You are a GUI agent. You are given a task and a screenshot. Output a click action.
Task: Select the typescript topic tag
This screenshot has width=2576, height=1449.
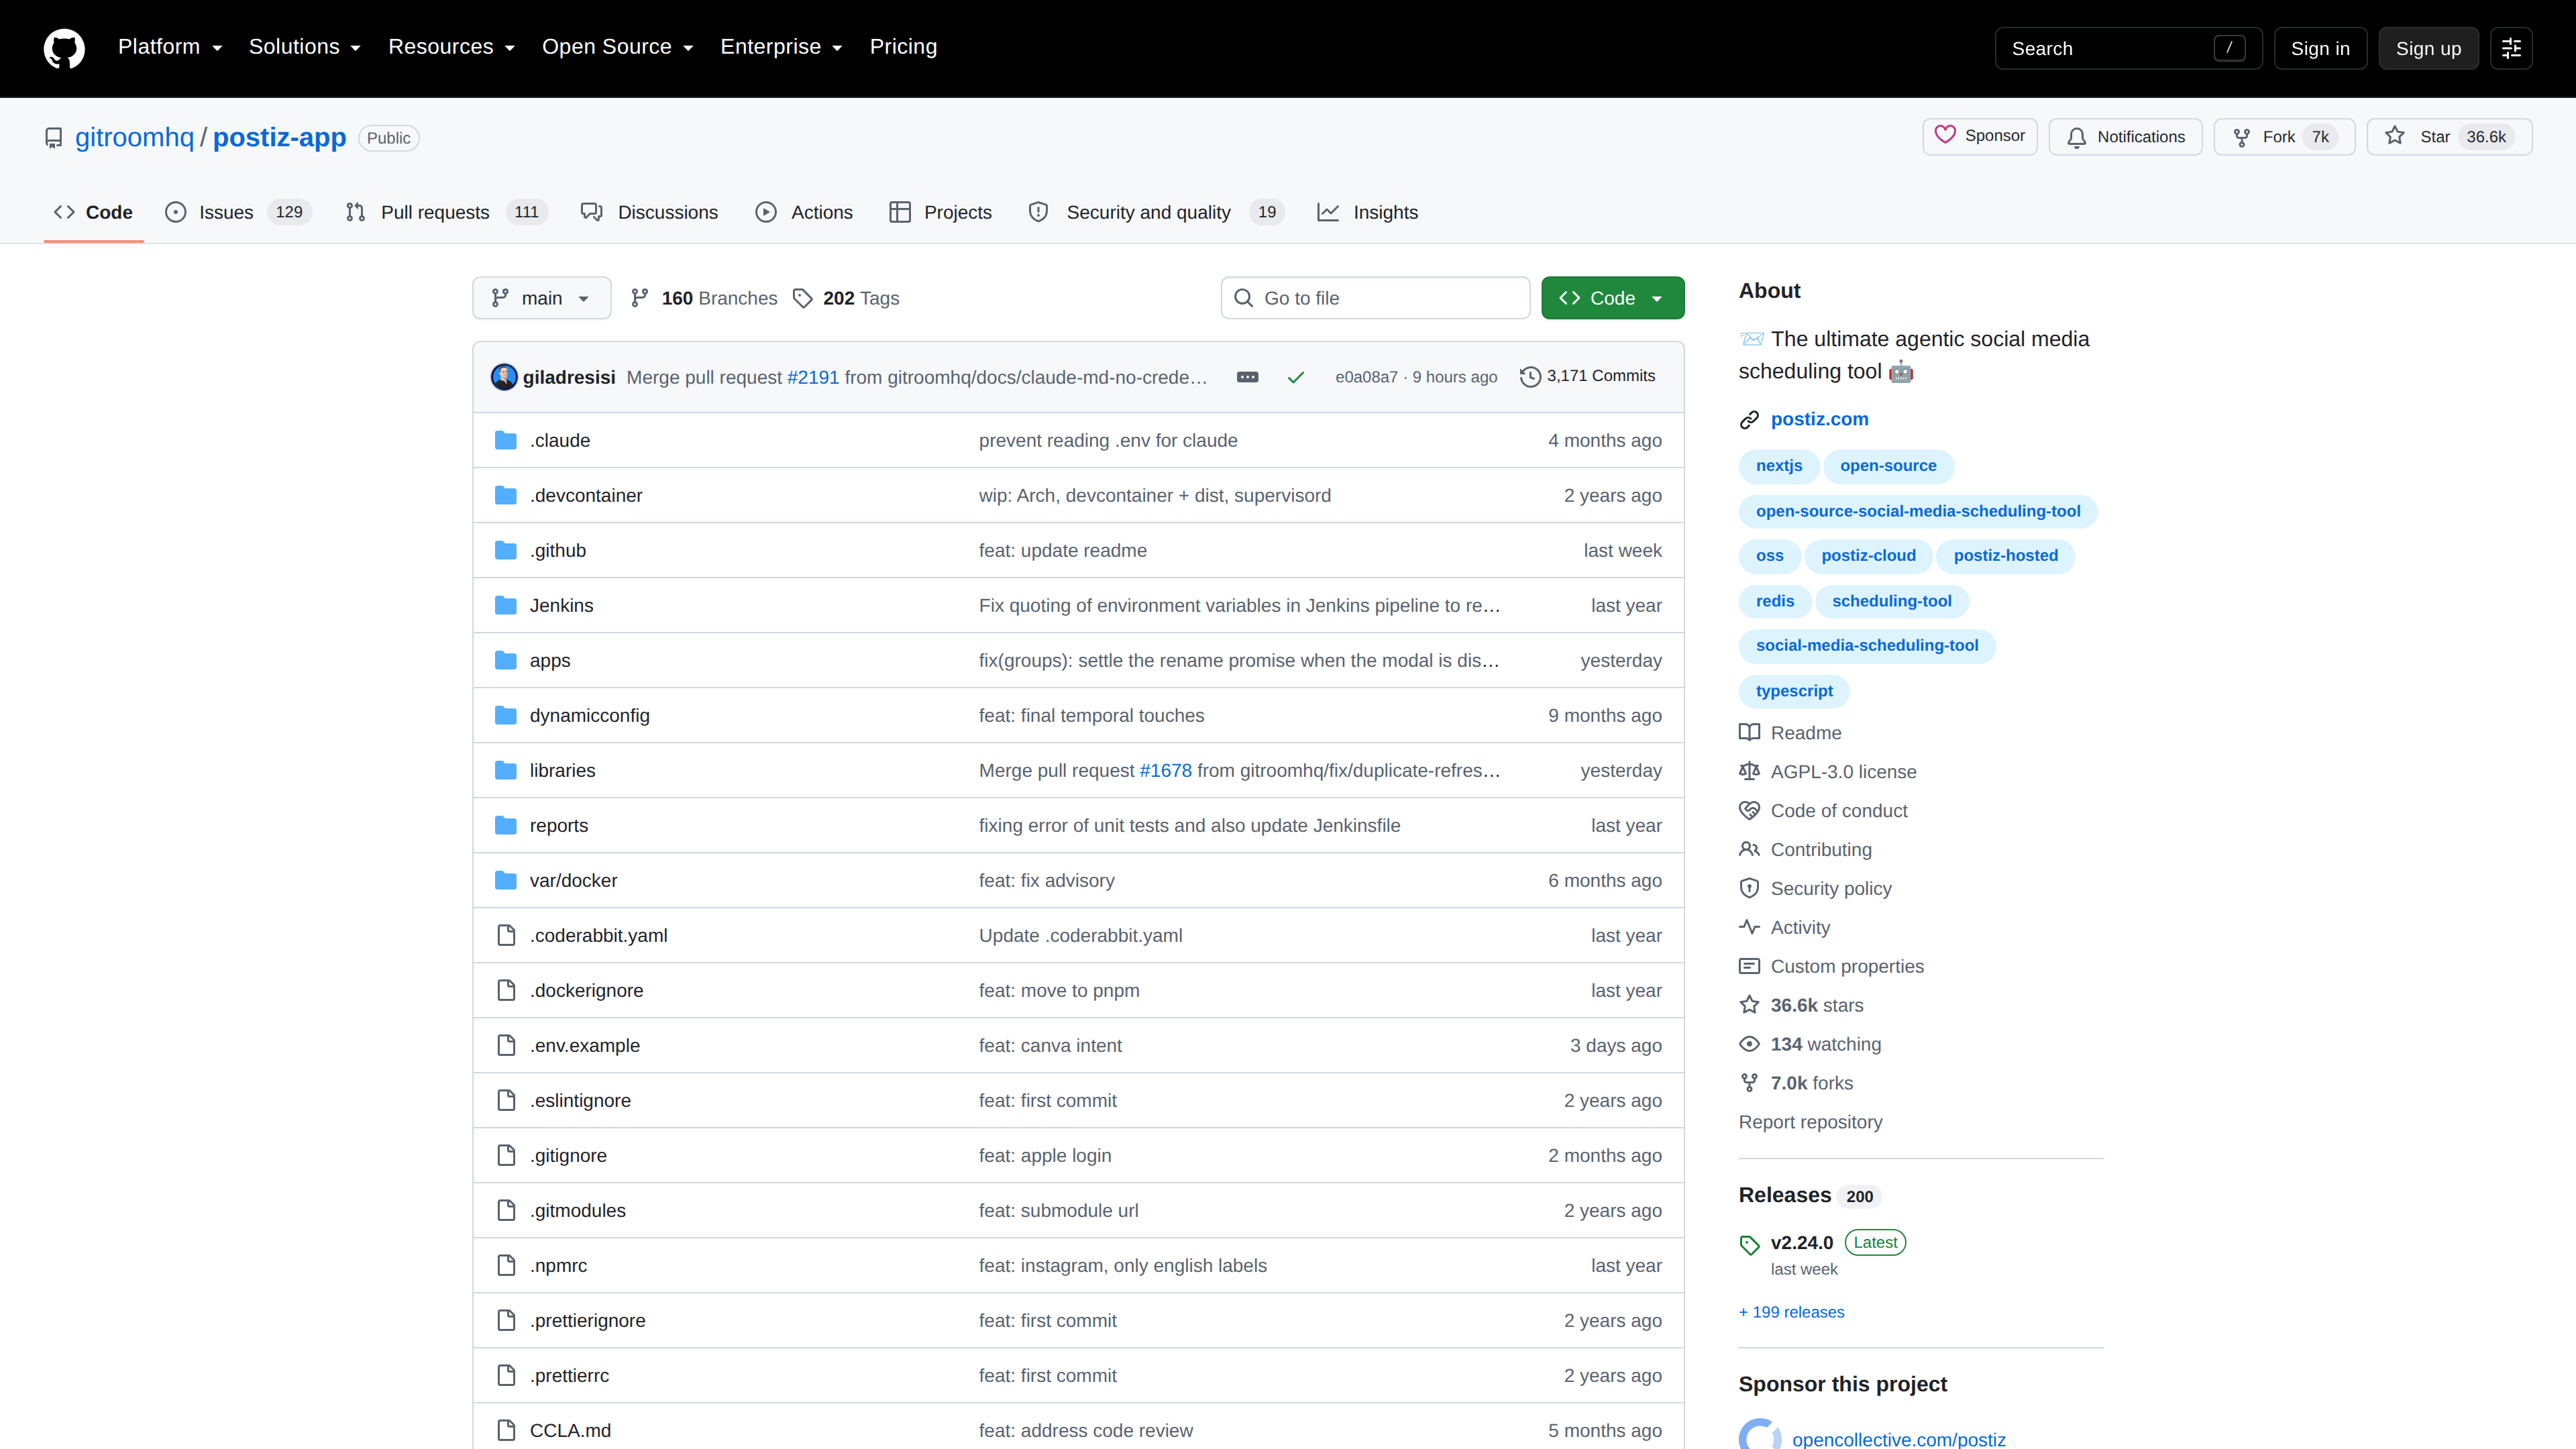[1794, 691]
